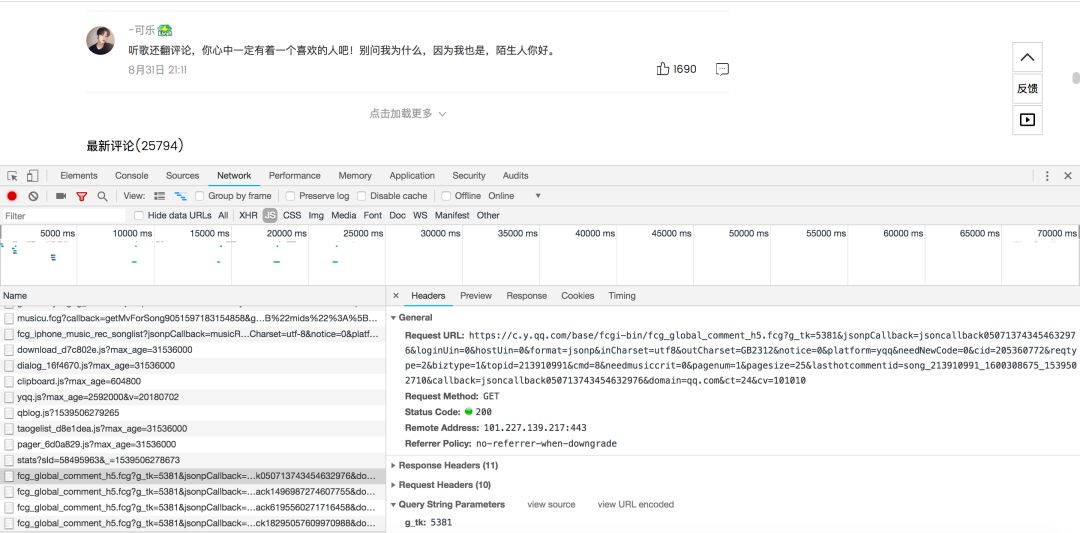Open the Timing tab of the request

click(621, 295)
